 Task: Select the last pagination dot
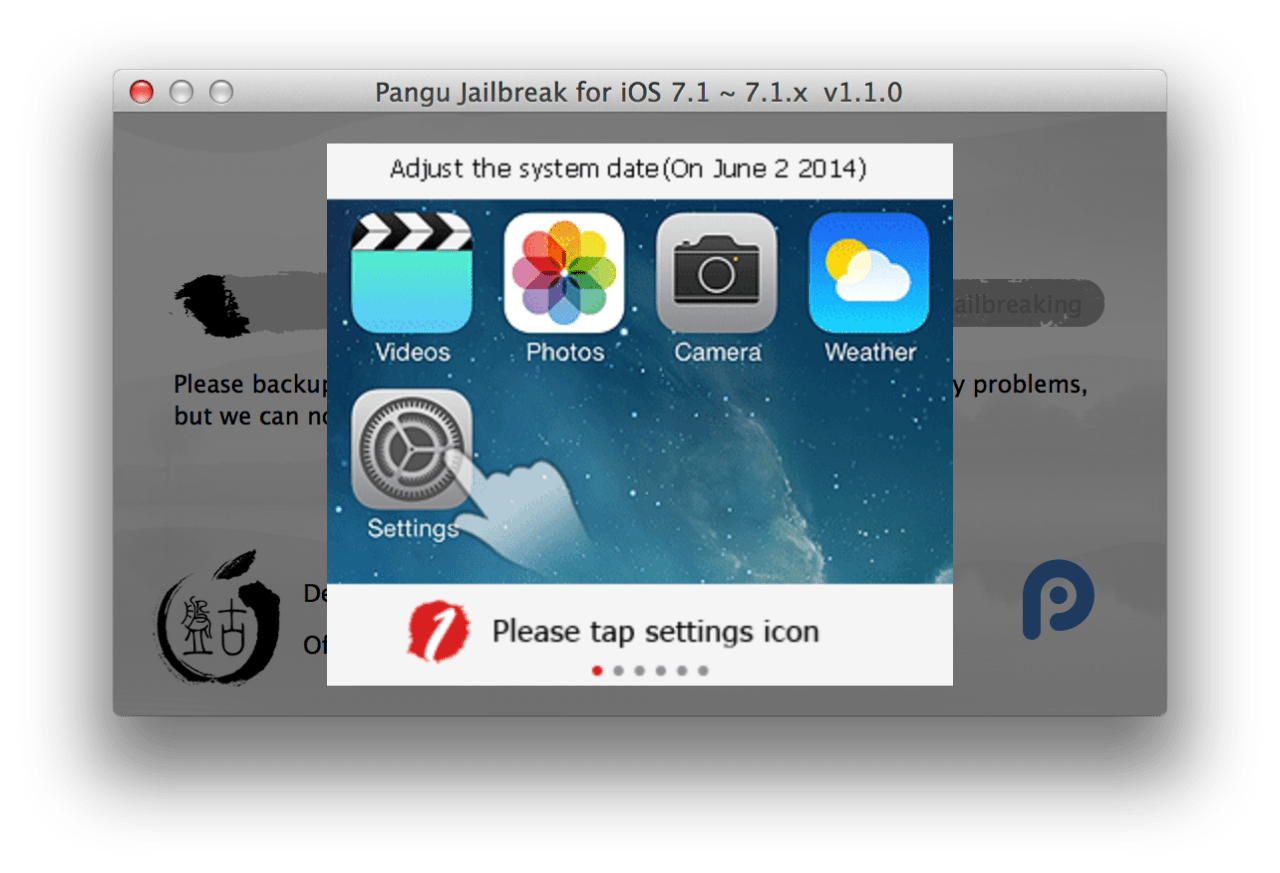click(703, 671)
